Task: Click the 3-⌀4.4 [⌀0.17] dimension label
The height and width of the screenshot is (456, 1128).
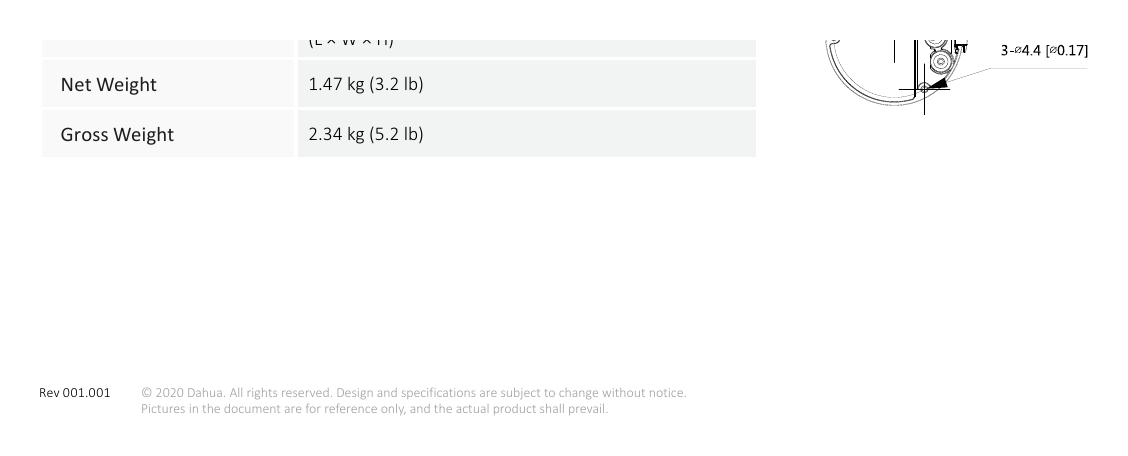Action: pos(1044,50)
